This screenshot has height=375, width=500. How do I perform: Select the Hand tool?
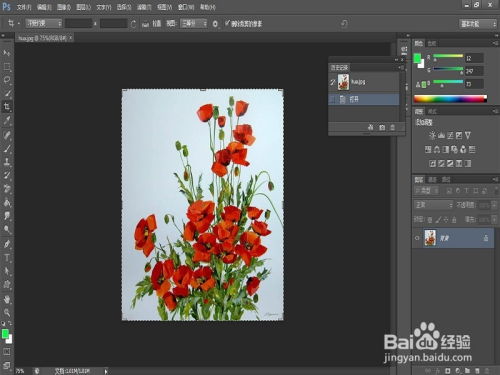7,299
